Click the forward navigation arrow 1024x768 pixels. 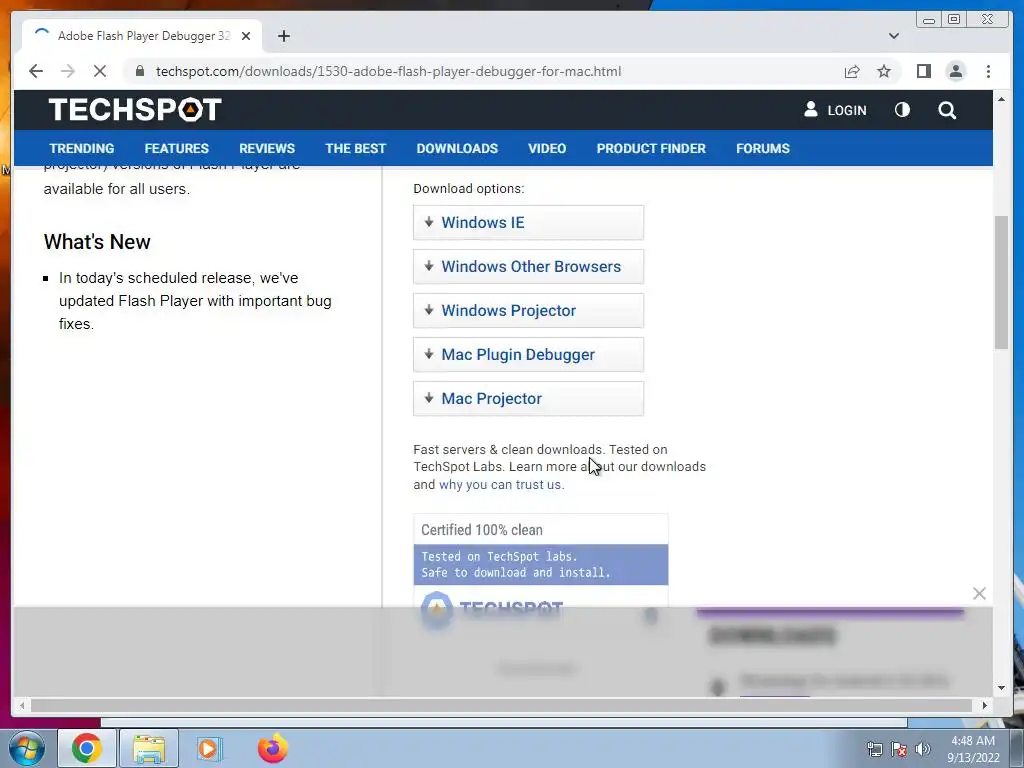coord(68,71)
